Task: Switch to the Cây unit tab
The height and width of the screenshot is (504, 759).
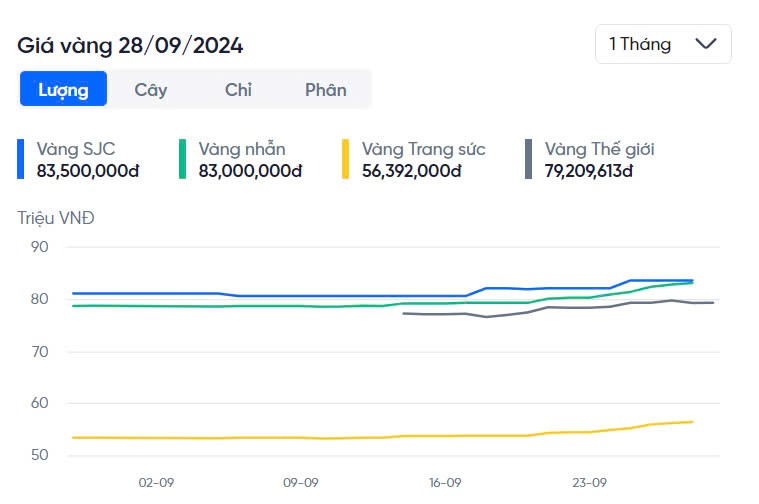Action: 151,89
